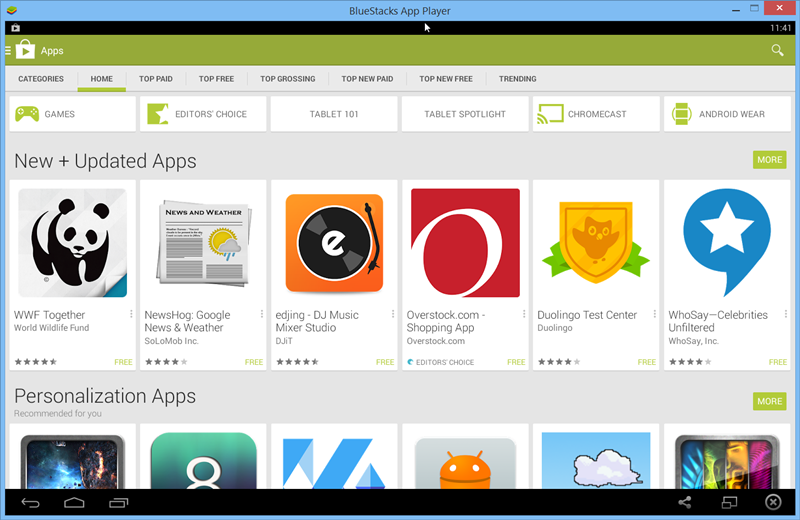Minimize the BlueStacks App Player window
800x520 pixels.
(x=736, y=10)
